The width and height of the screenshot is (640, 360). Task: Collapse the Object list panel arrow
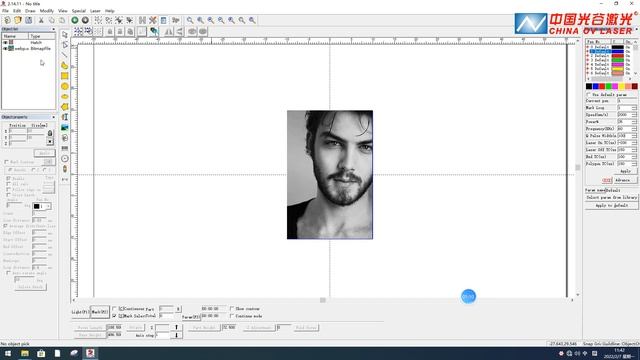tap(53, 29)
